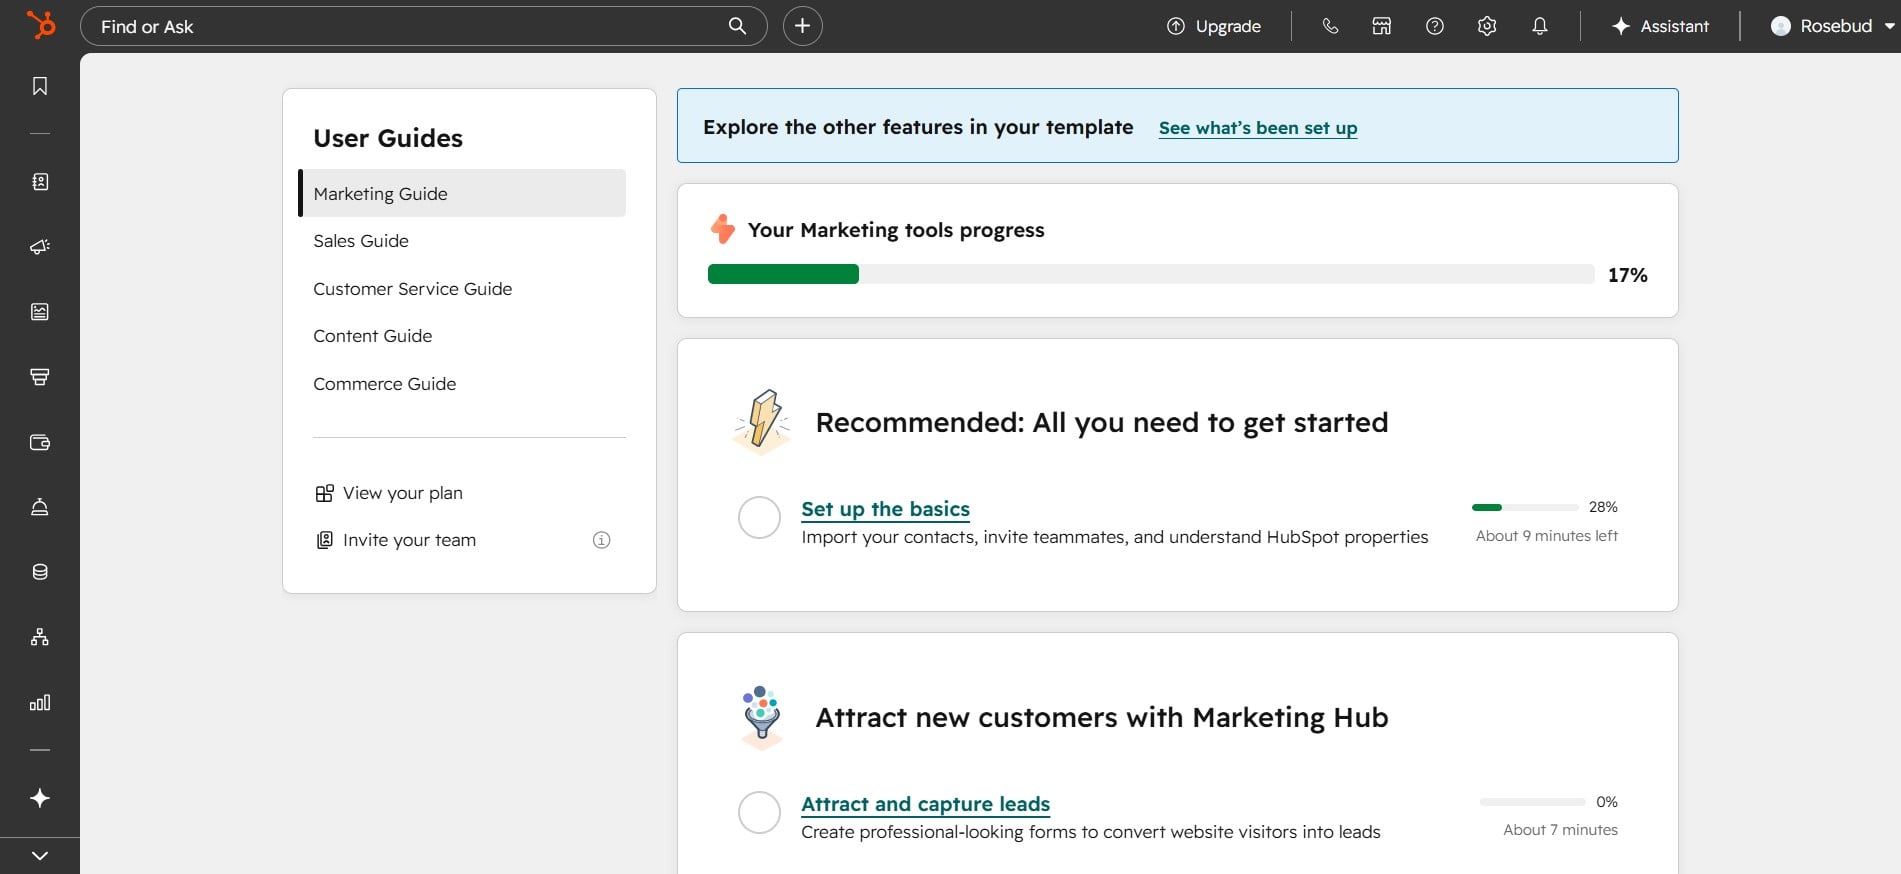Open the calling phone icon

click(1330, 26)
